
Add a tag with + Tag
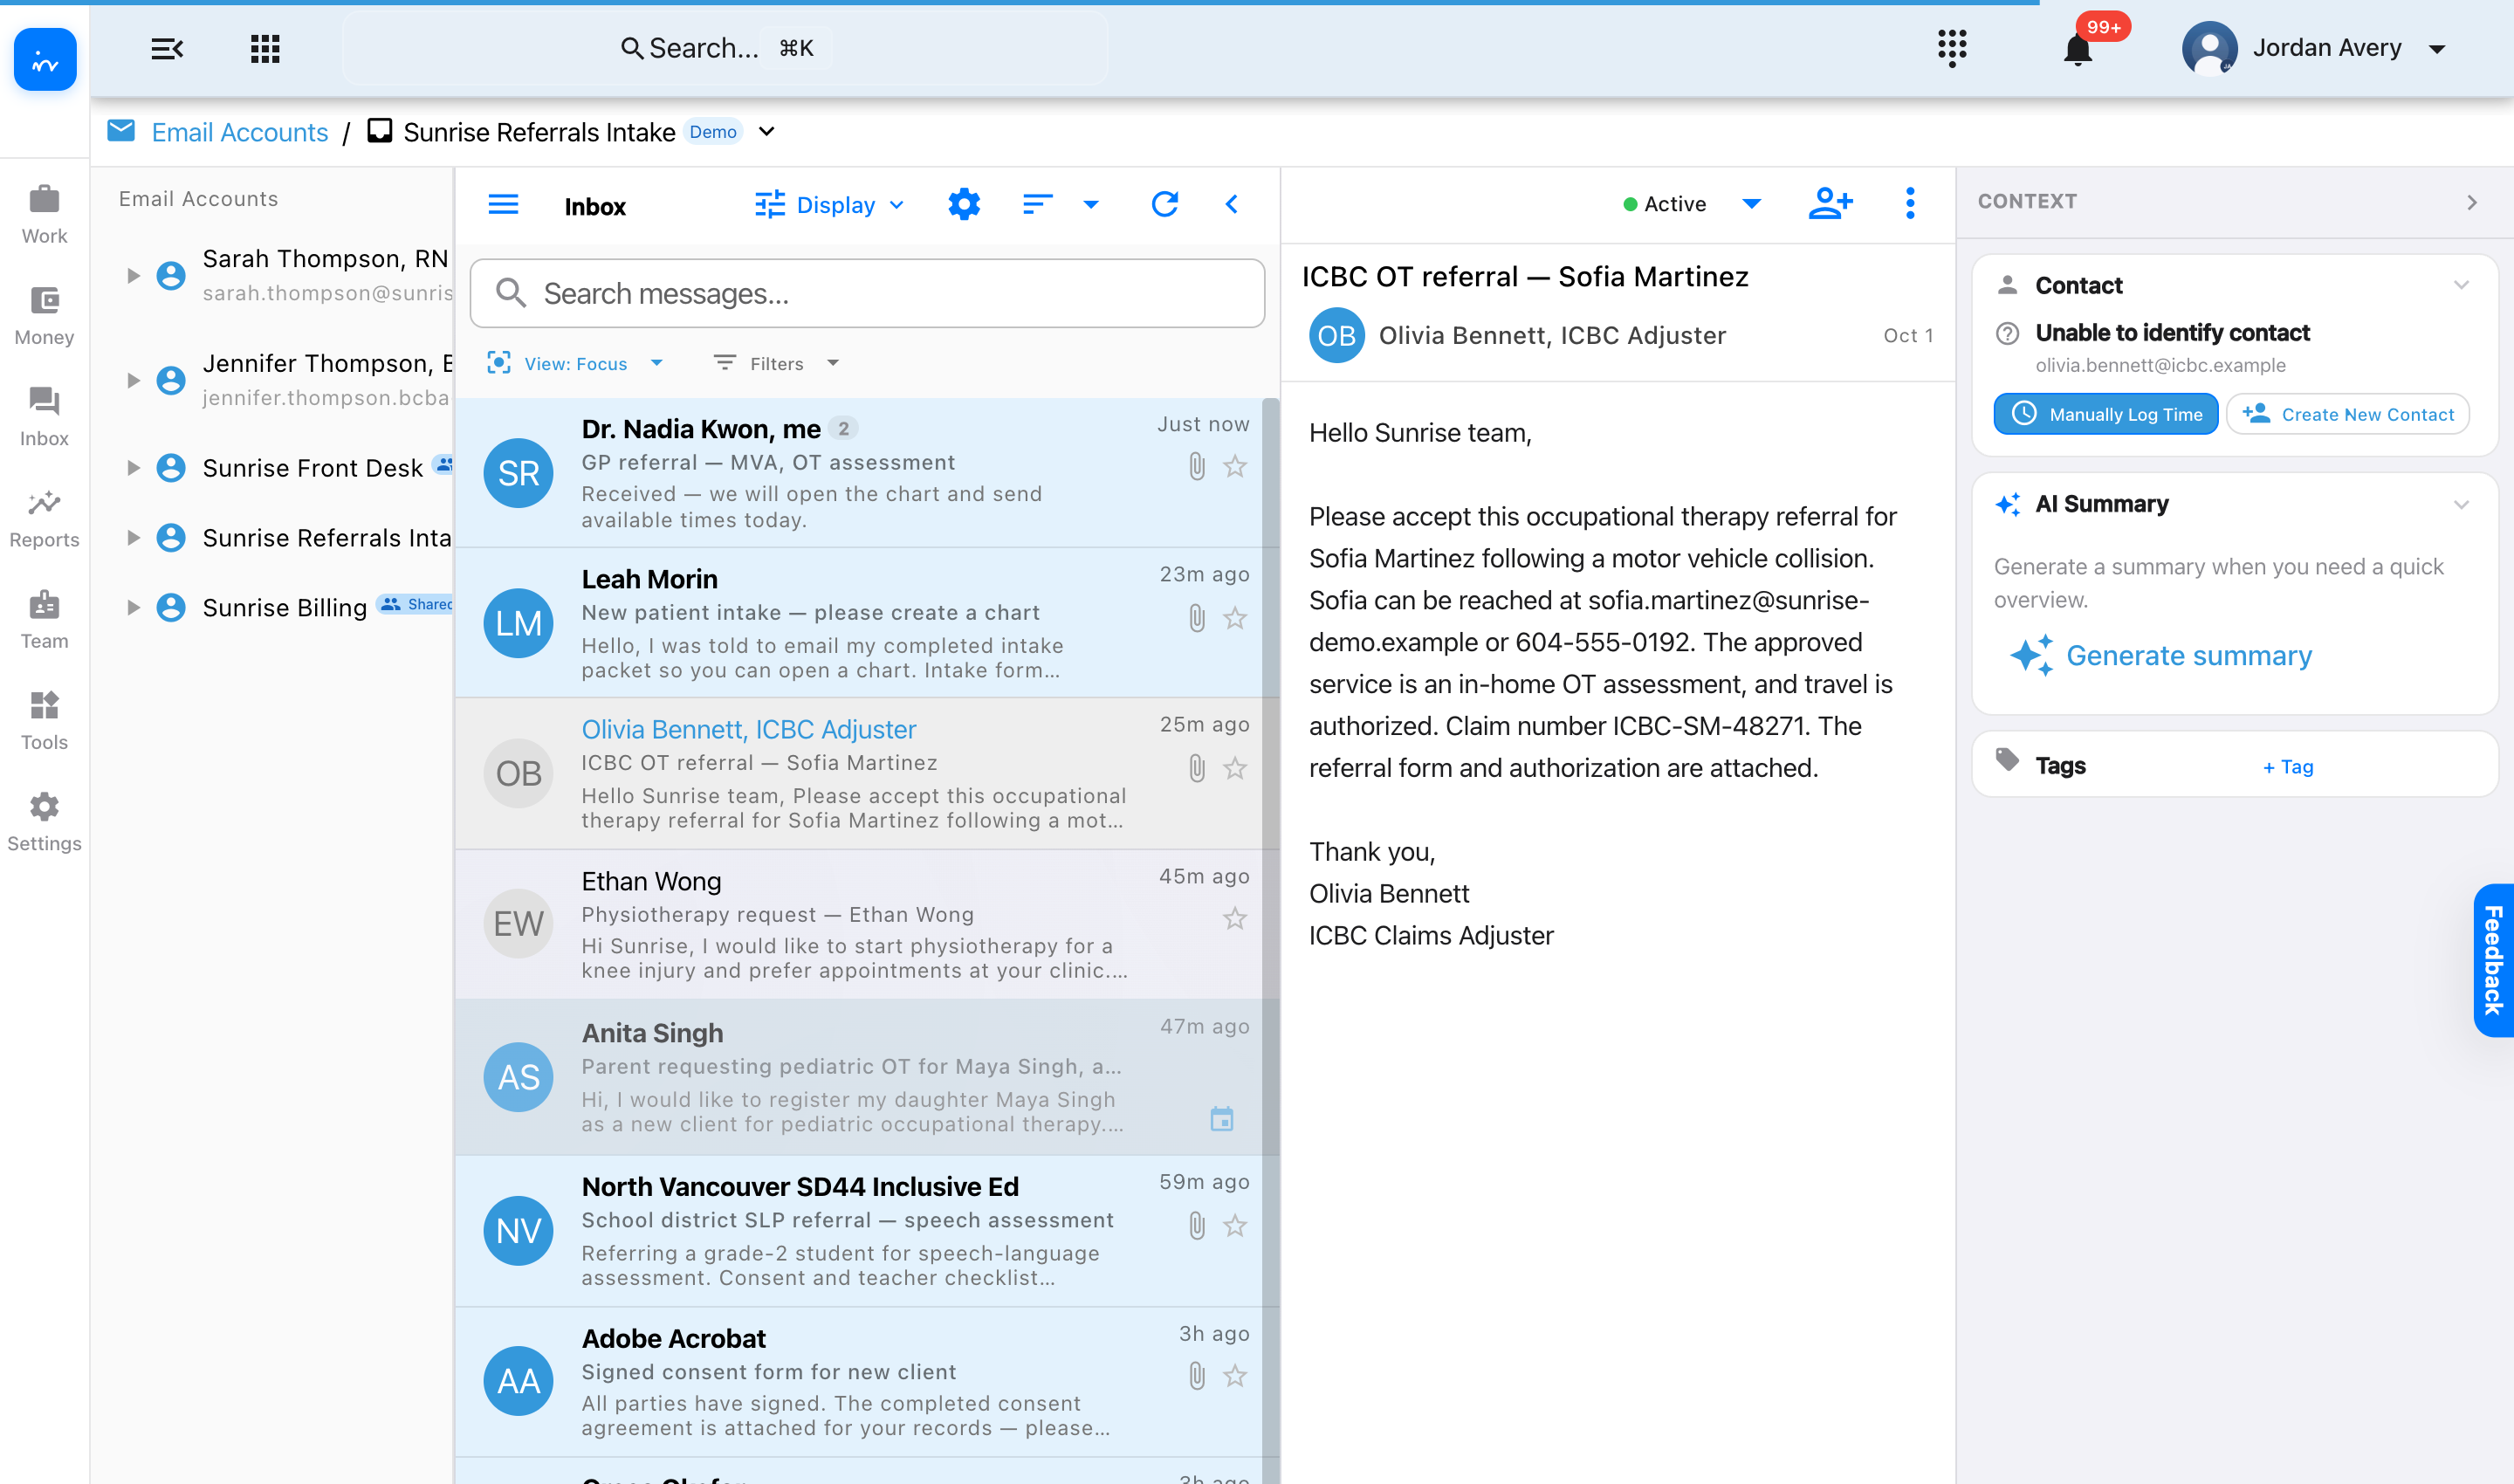click(2288, 767)
